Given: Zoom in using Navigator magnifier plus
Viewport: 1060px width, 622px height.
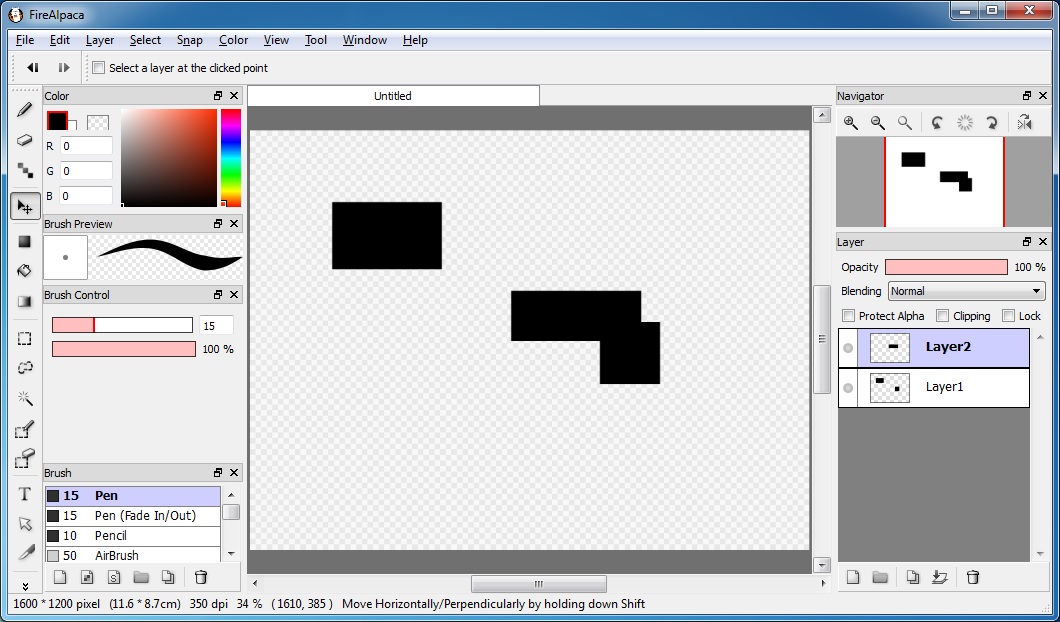Looking at the screenshot, I should [x=850, y=123].
